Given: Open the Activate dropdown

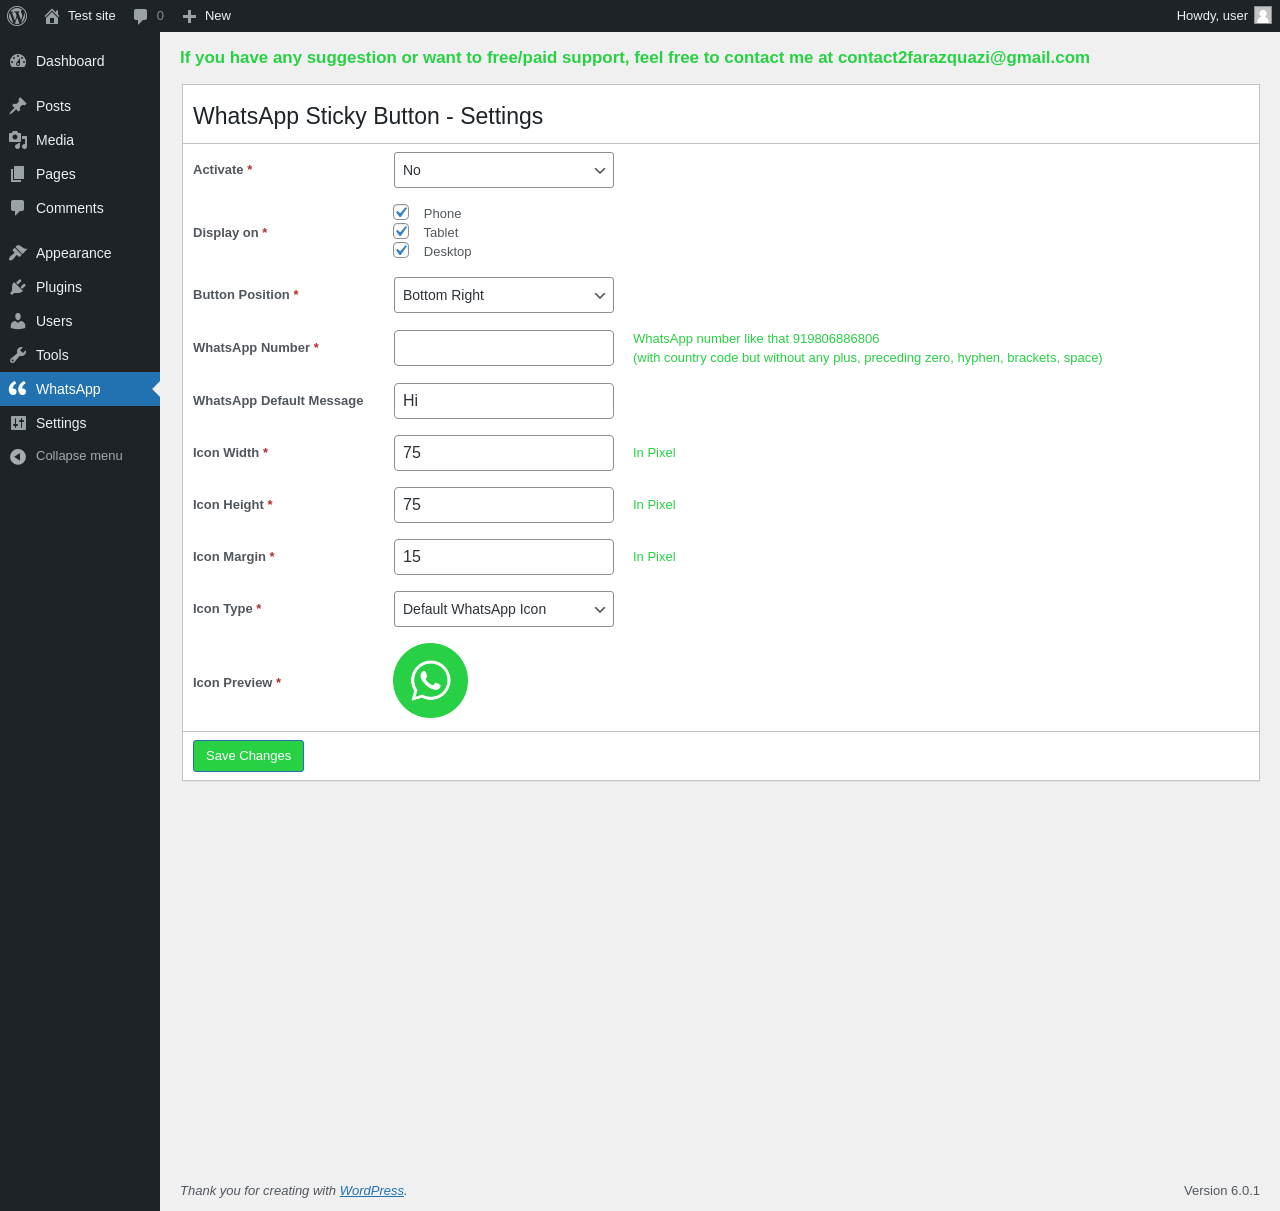Looking at the screenshot, I should (504, 170).
